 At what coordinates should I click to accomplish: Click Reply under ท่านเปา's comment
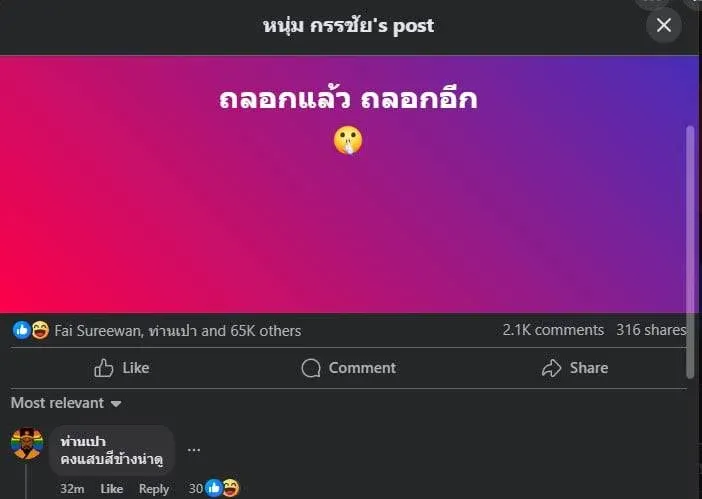click(154, 489)
